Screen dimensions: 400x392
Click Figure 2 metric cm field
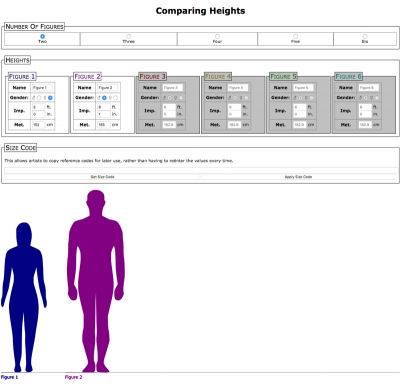point(104,125)
